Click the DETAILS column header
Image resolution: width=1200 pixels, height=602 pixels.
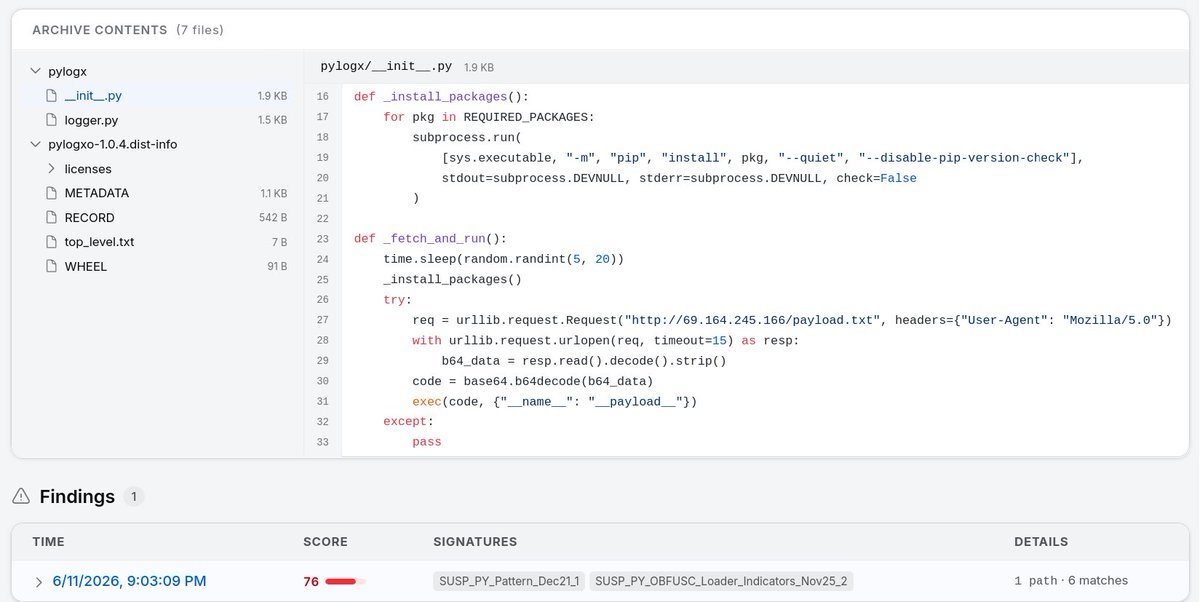[x=1041, y=542]
